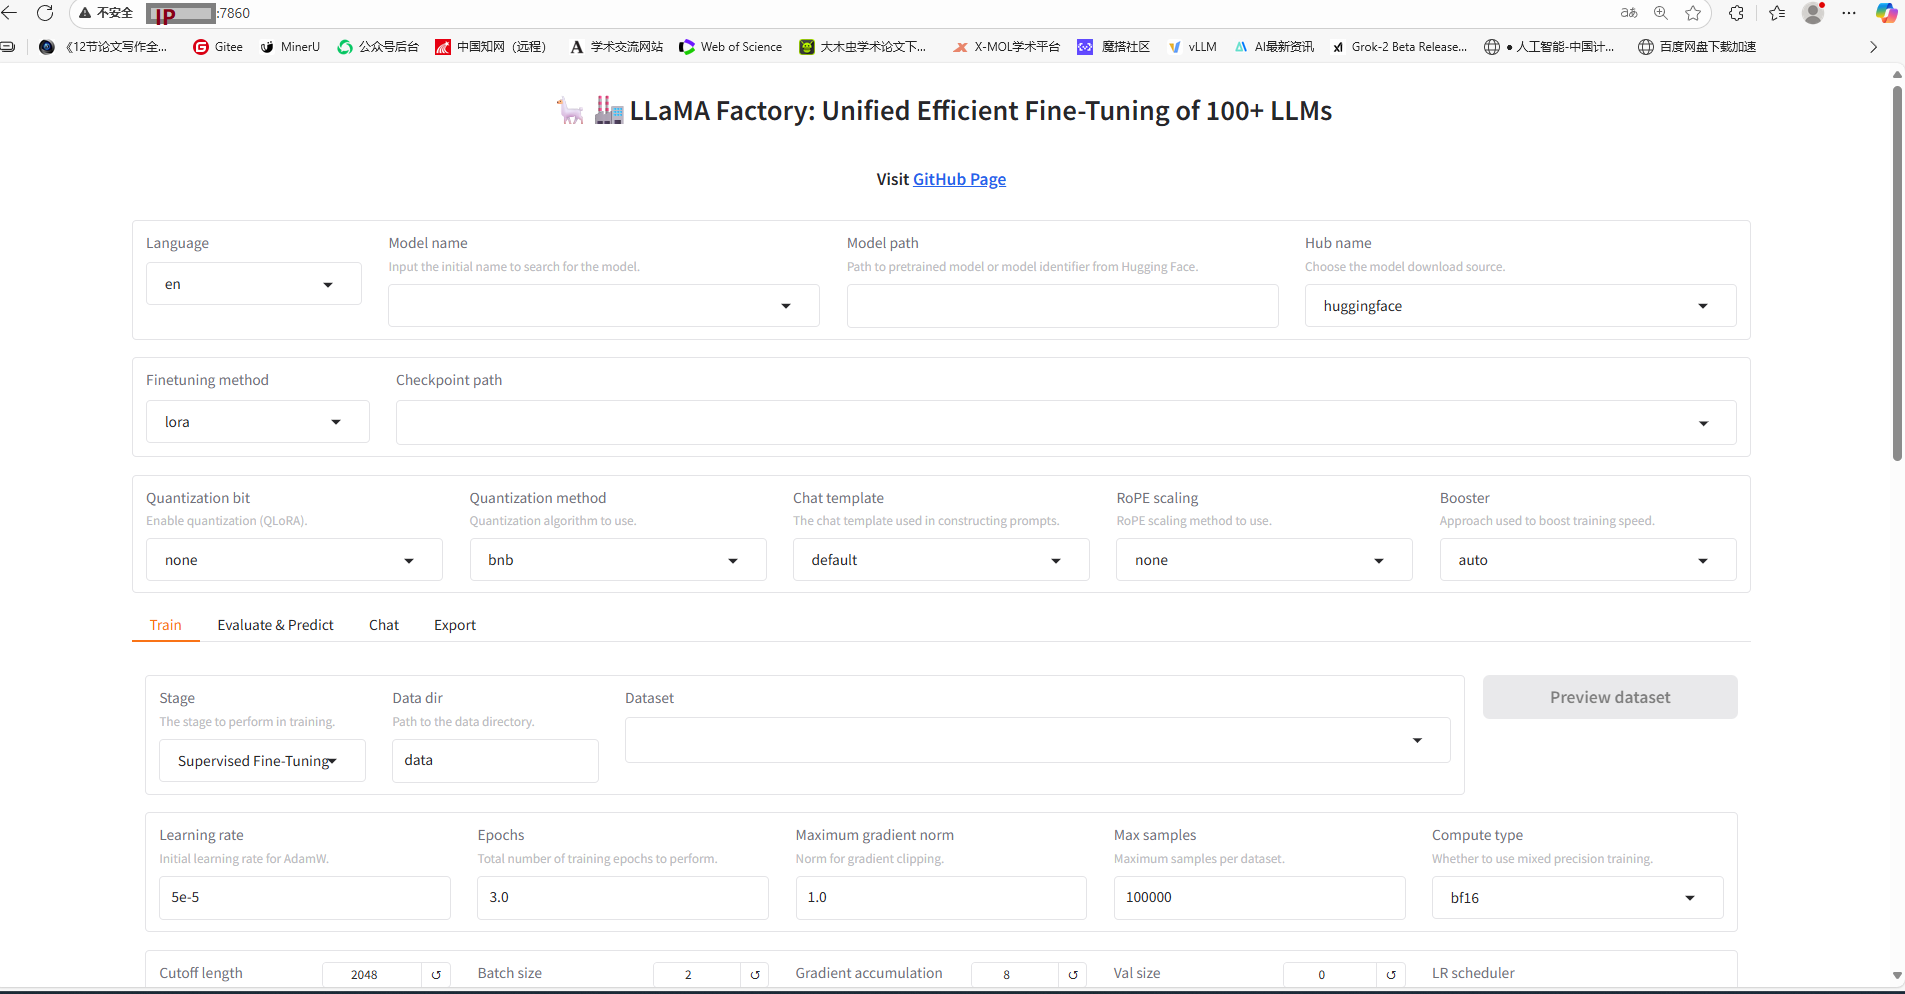Open the Chat template dropdown
Viewport: 1905px width, 994px height.
tap(941, 560)
